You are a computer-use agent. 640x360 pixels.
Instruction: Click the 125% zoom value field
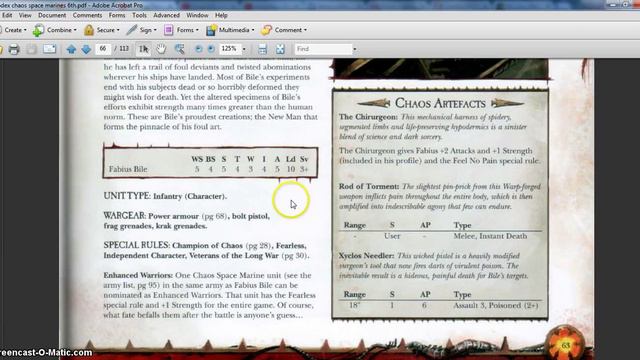coord(229,49)
